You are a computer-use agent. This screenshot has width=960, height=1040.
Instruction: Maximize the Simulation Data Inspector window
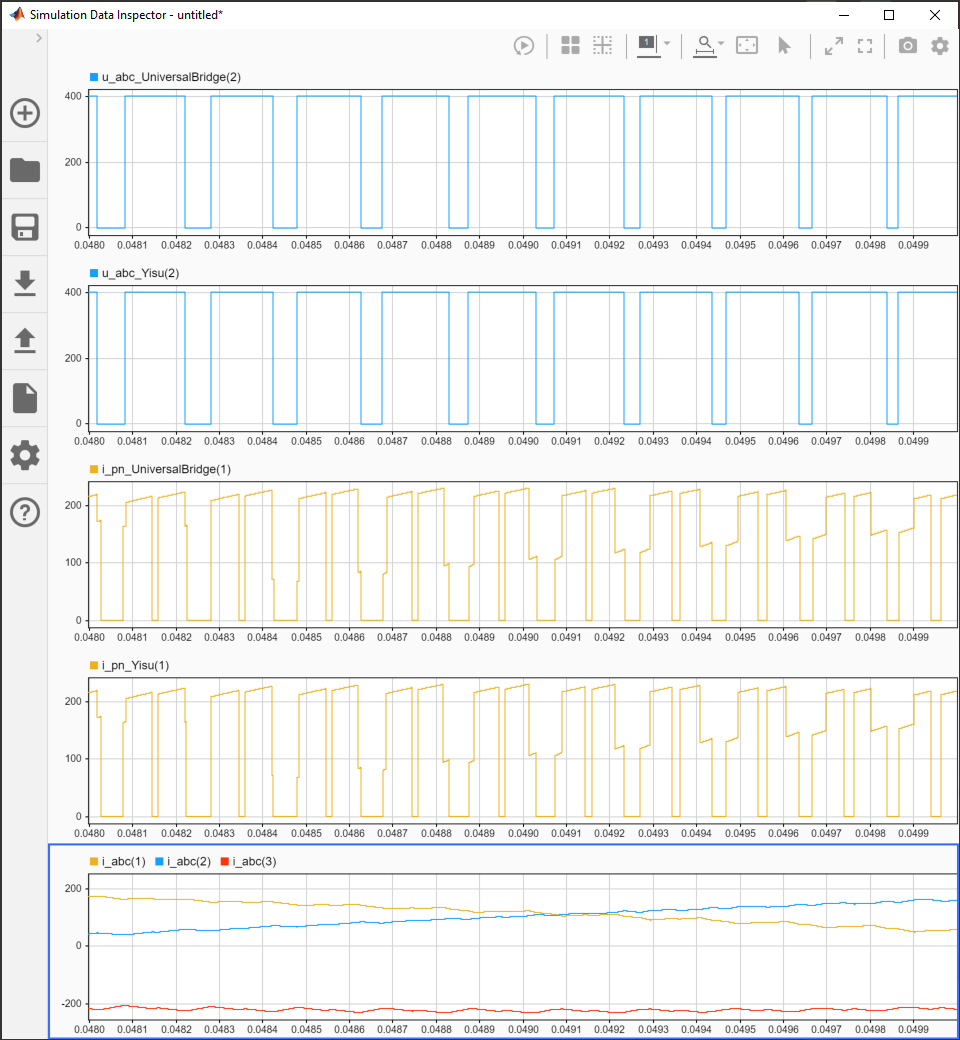tap(889, 15)
